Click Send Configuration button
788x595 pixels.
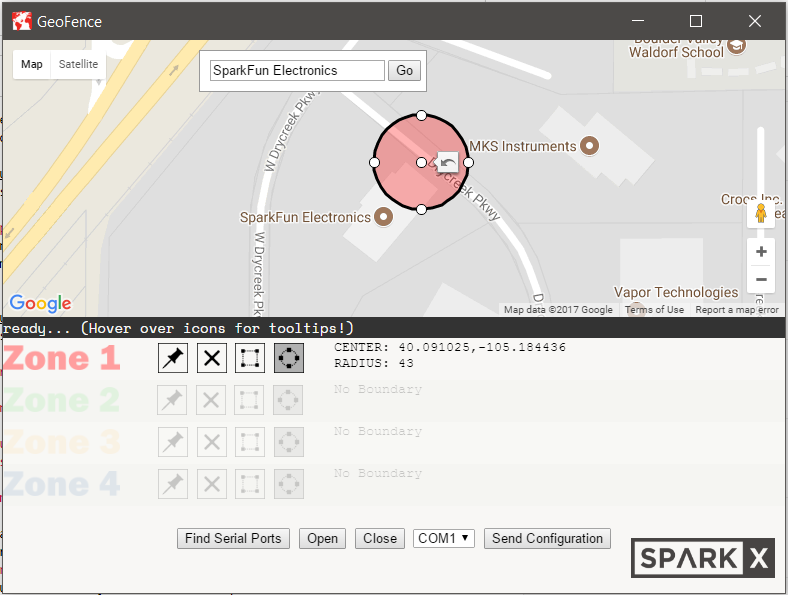coord(547,538)
